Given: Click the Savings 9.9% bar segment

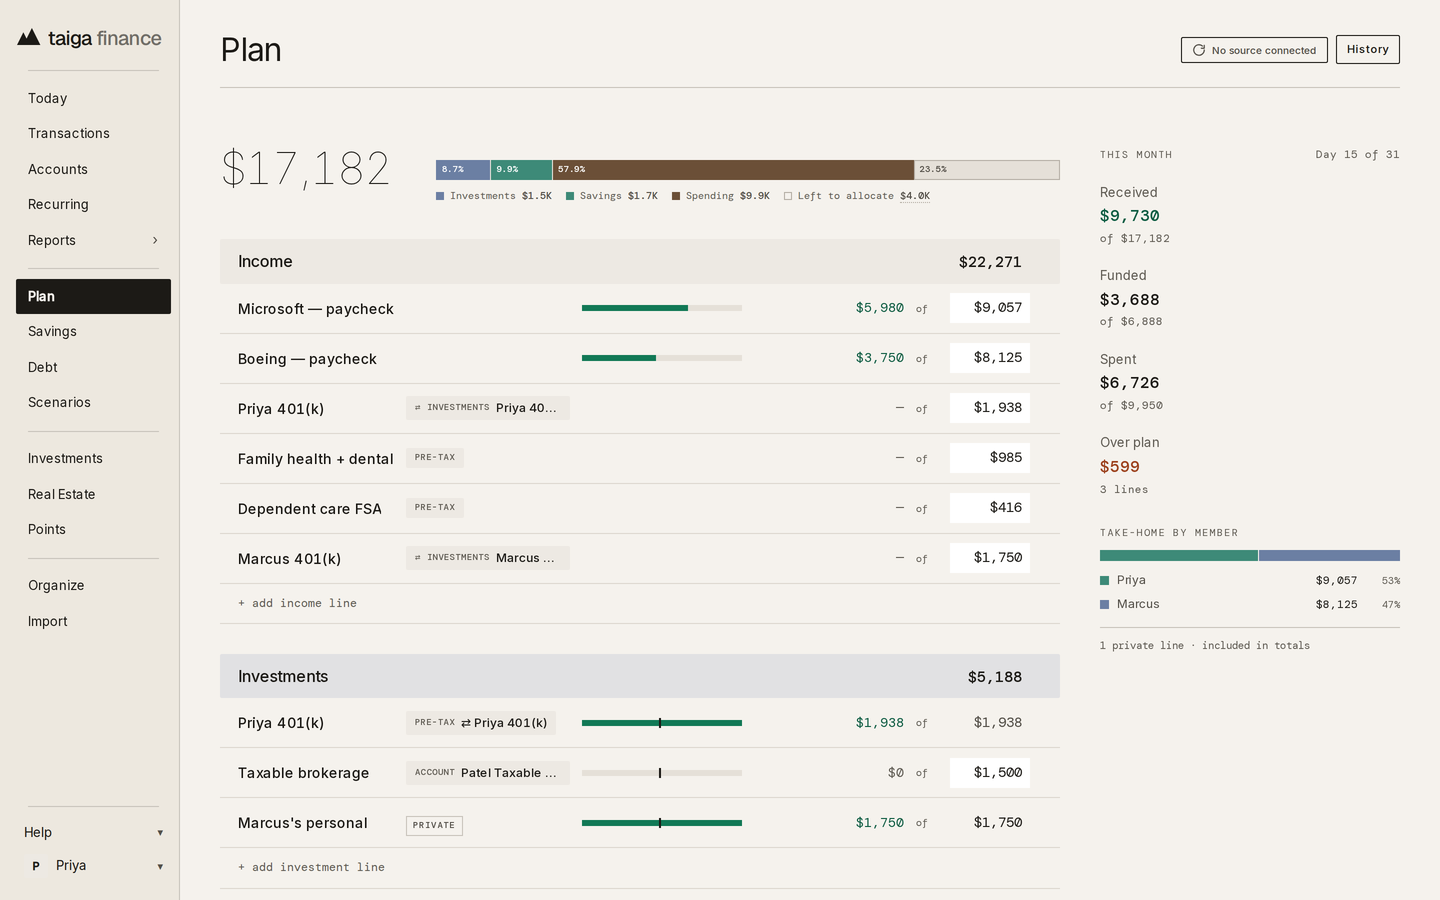Looking at the screenshot, I should (521, 170).
